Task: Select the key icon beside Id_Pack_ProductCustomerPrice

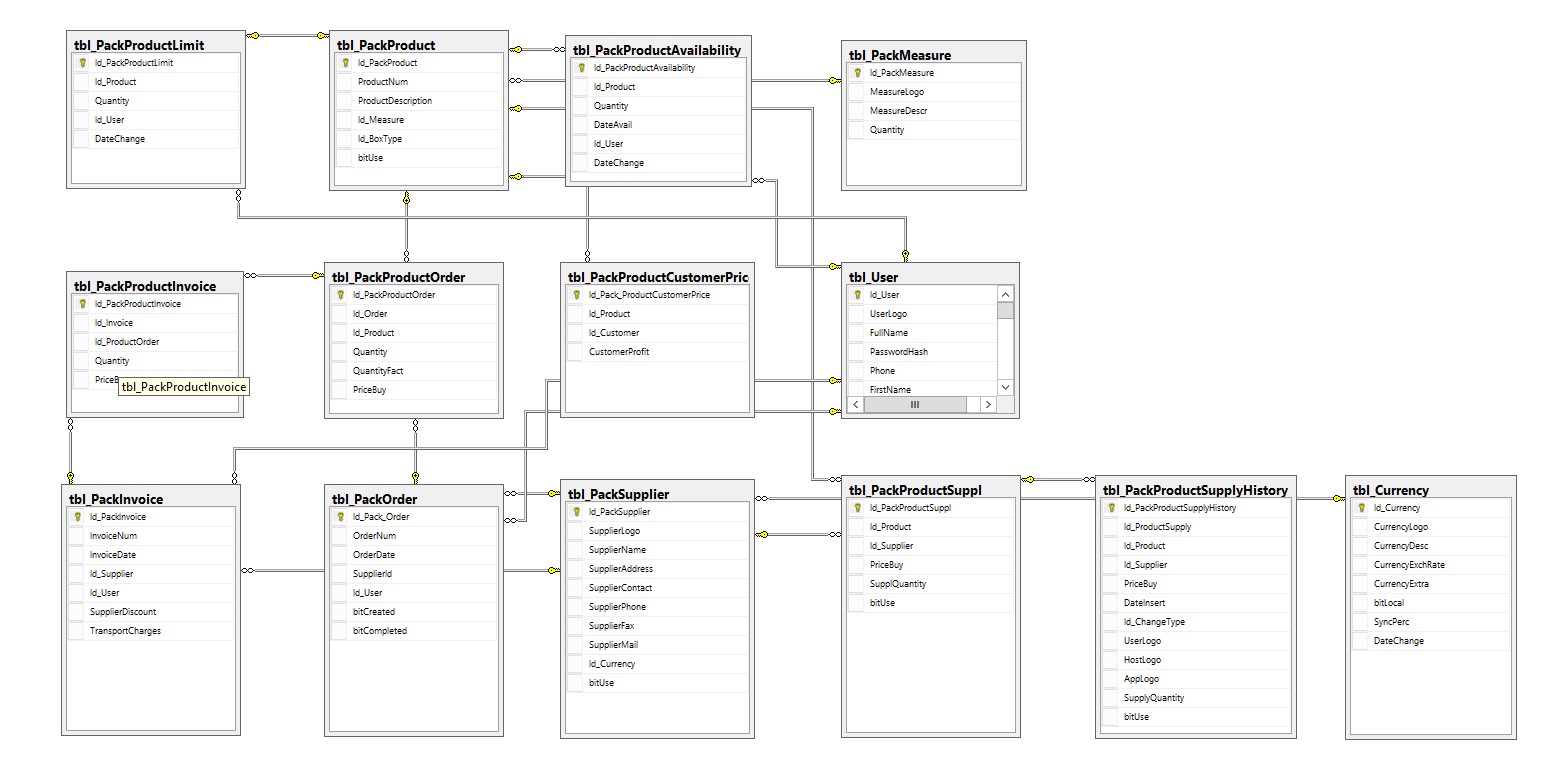Action: 575,295
